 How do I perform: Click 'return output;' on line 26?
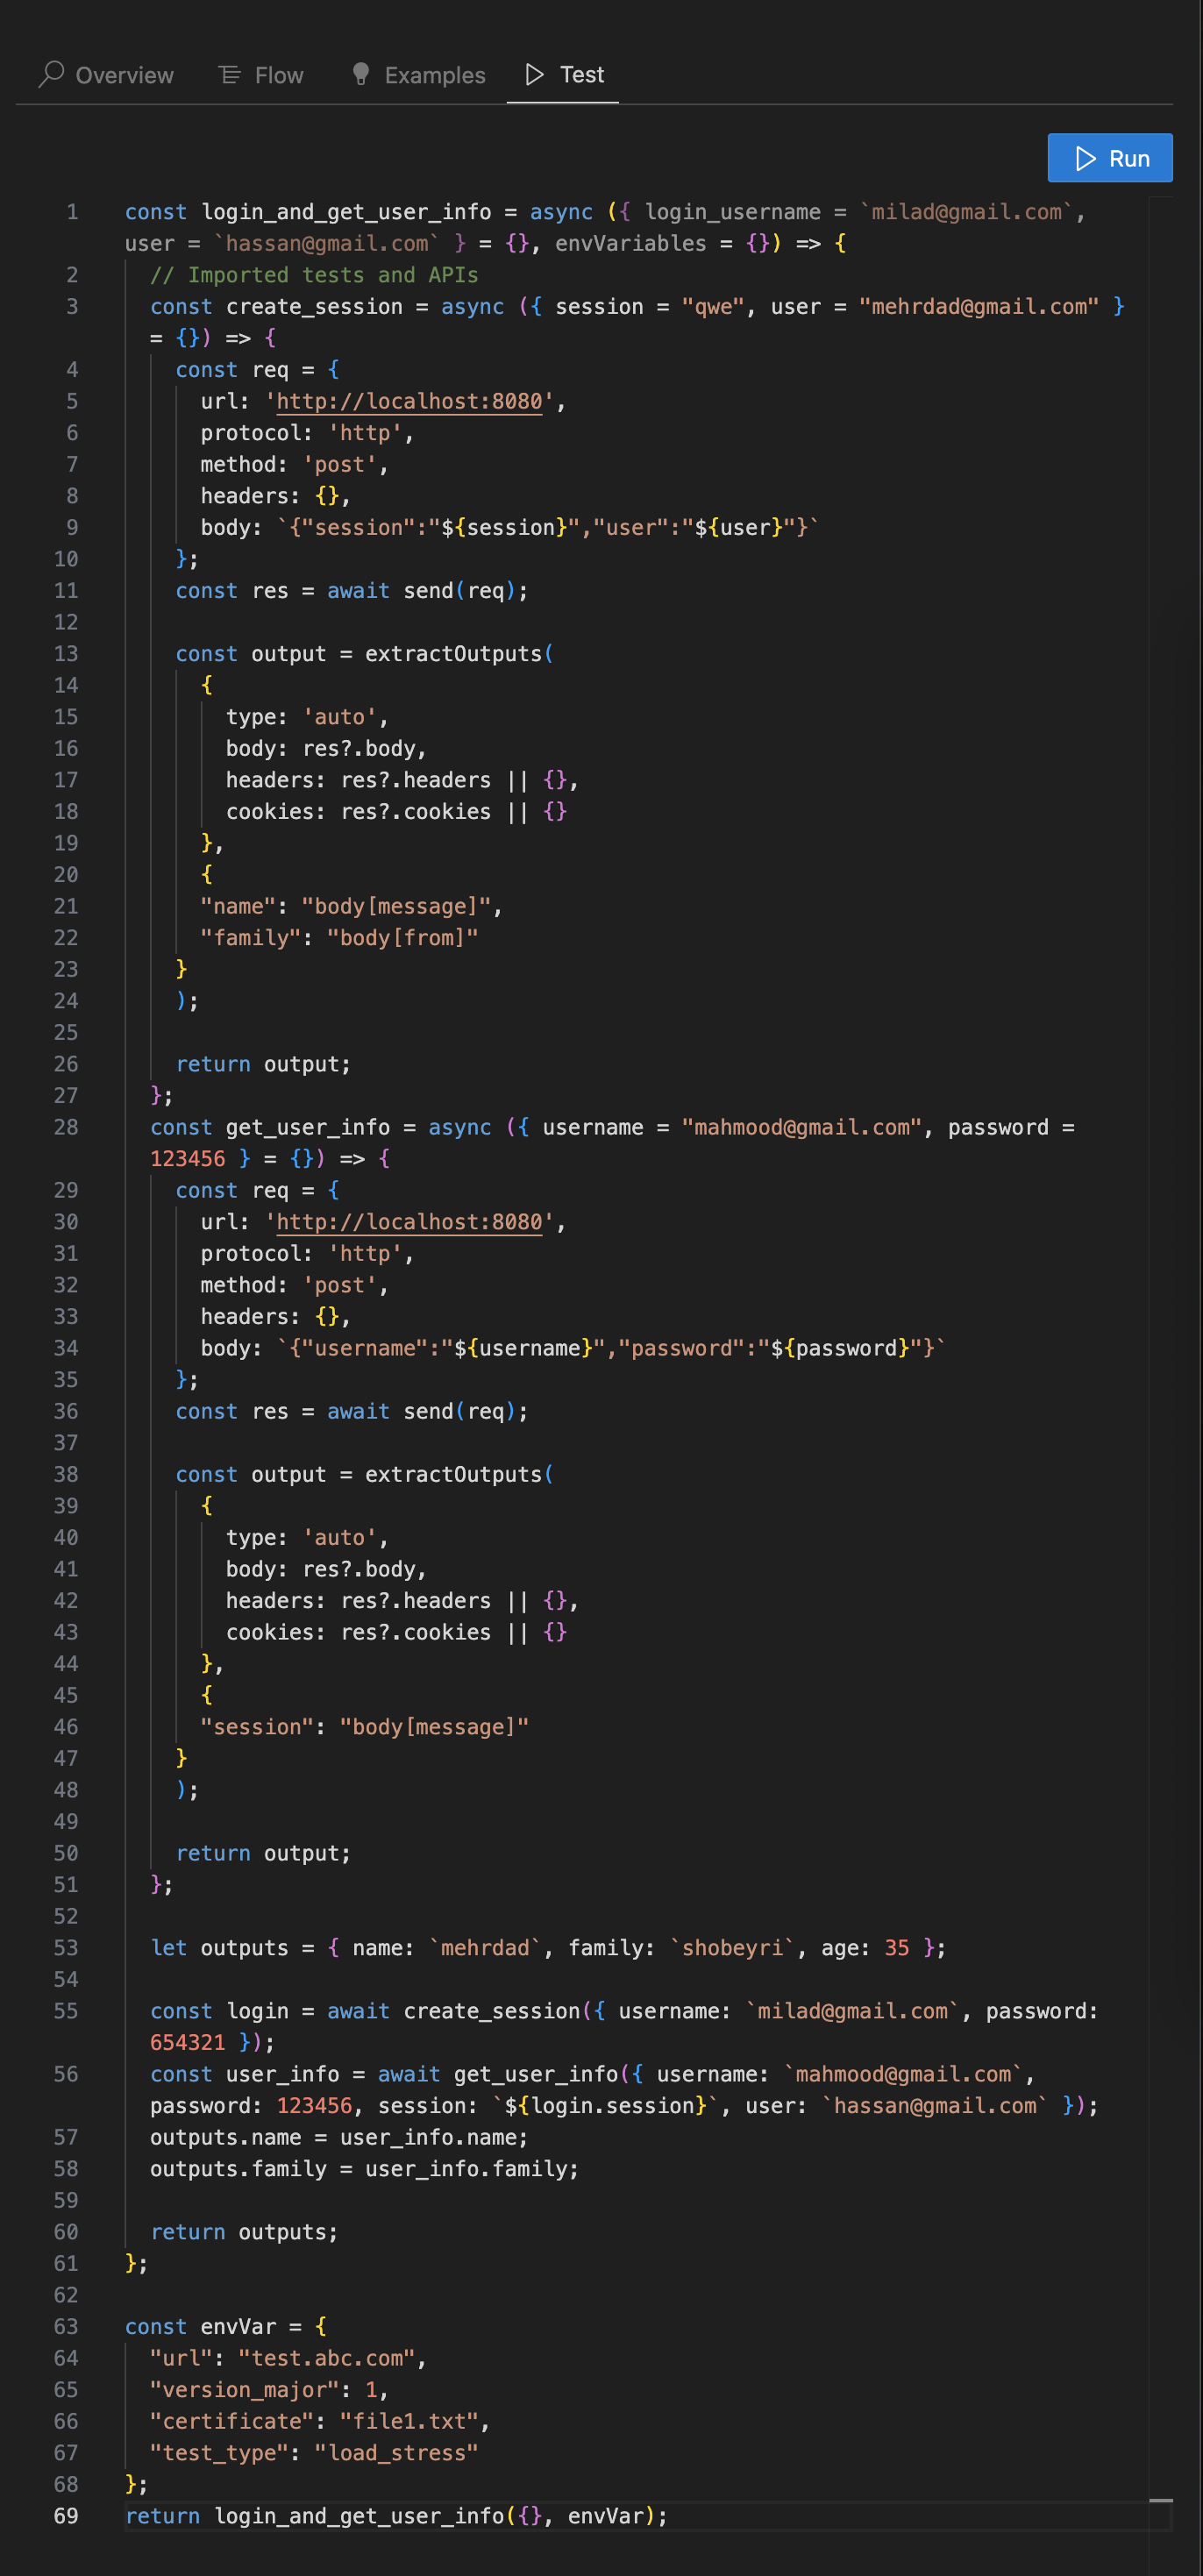coord(263,1064)
